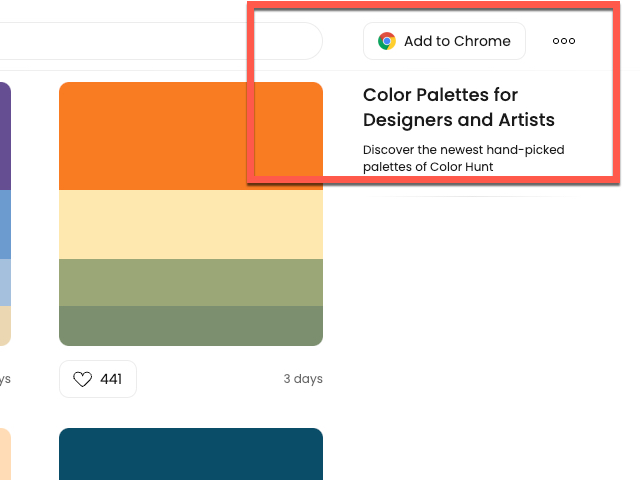Open the three-dot more options menu

tap(564, 41)
